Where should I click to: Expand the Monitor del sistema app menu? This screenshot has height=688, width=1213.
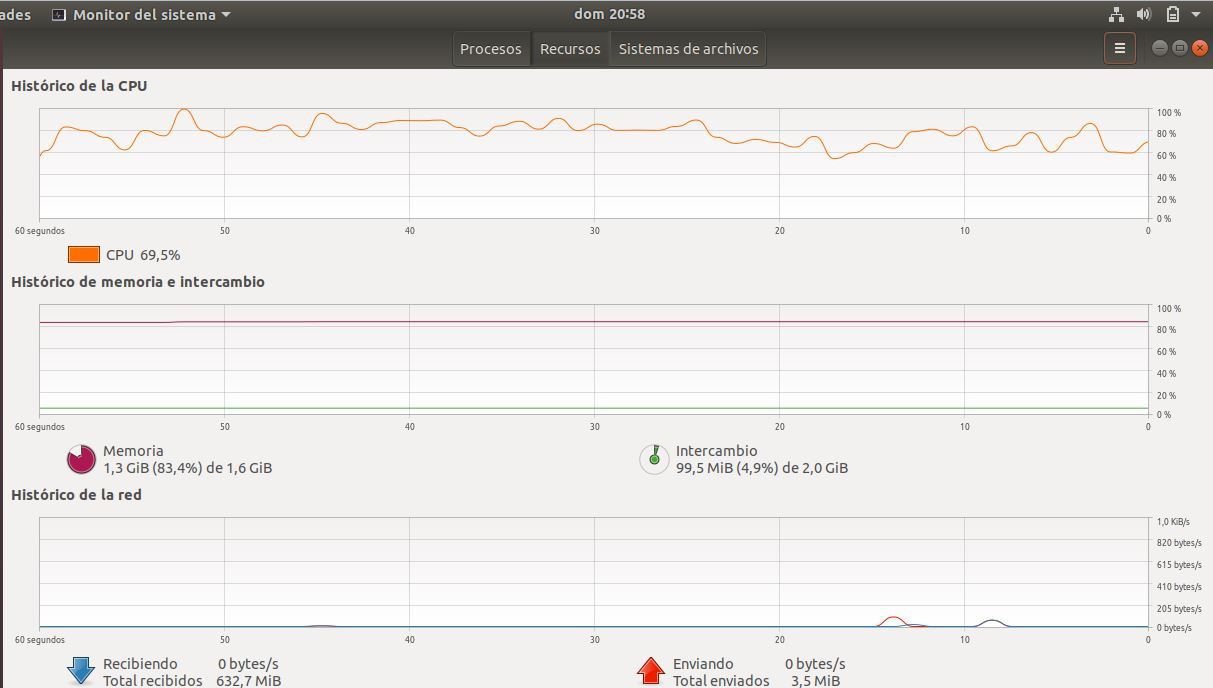coord(141,14)
